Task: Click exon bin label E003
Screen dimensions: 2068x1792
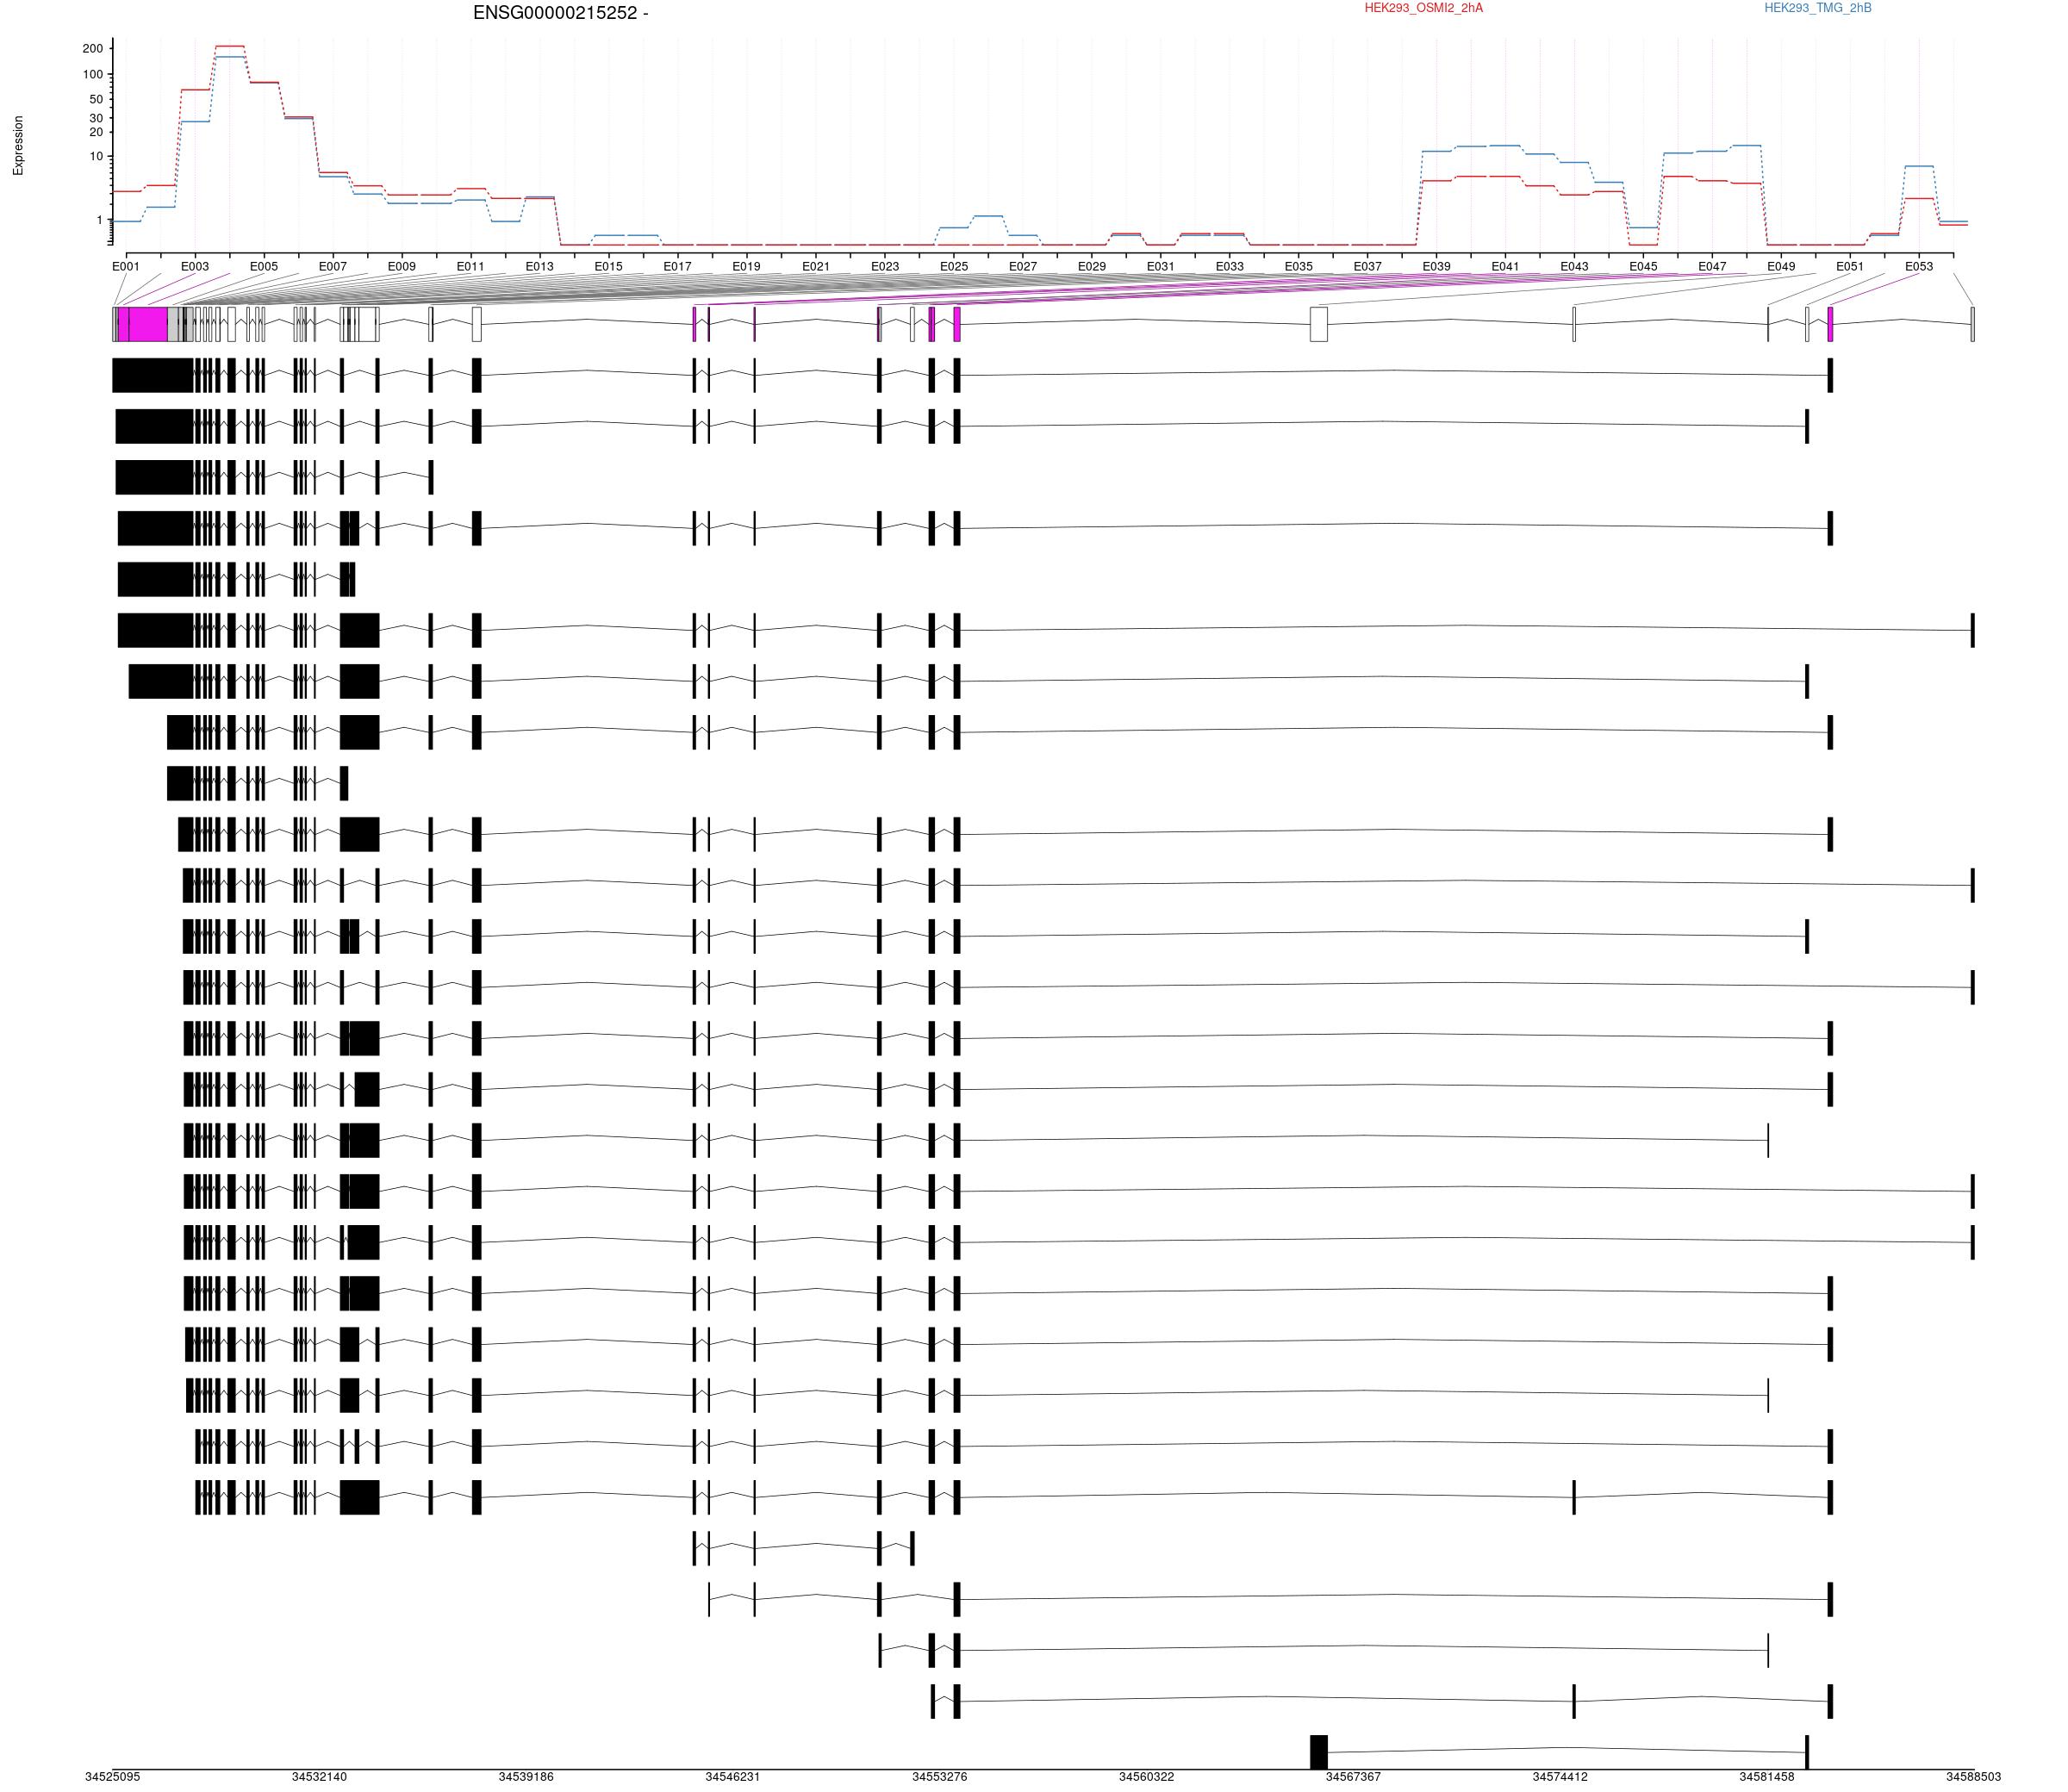Action: coord(195,267)
